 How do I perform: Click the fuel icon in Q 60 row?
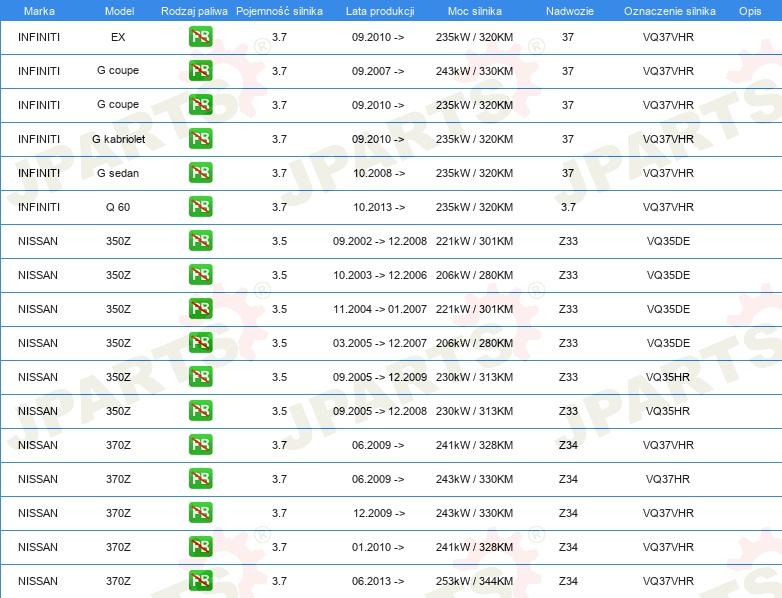(x=200, y=206)
